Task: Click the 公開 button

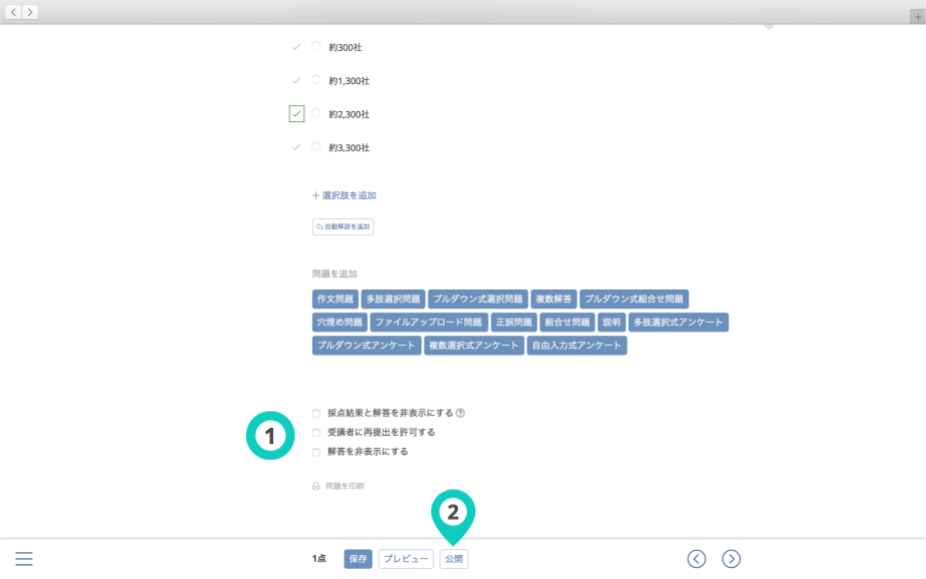Action: [x=453, y=559]
